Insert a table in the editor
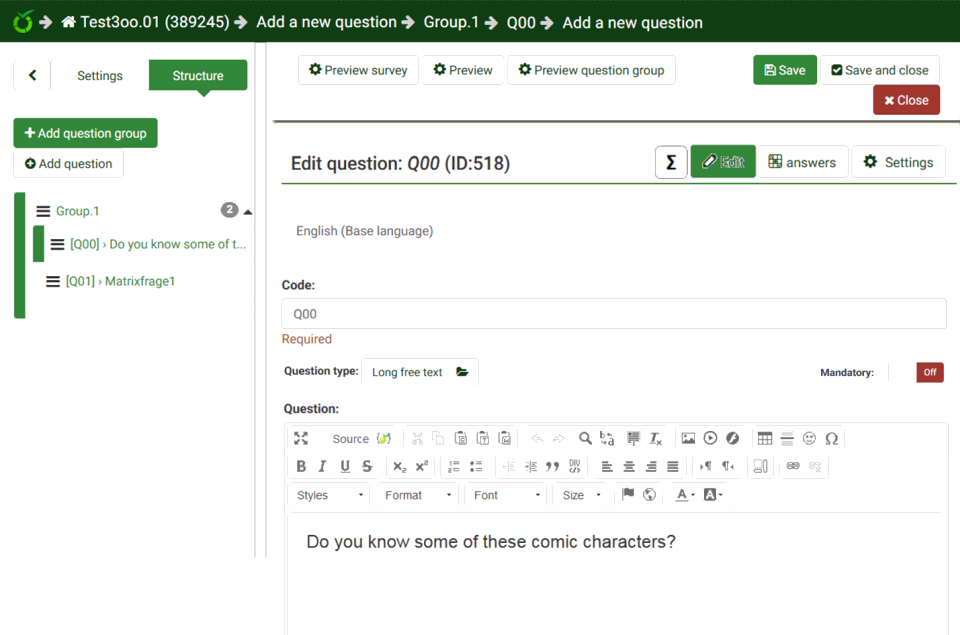Image resolution: width=960 pixels, height=635 pixels. (x=765, y=438)
